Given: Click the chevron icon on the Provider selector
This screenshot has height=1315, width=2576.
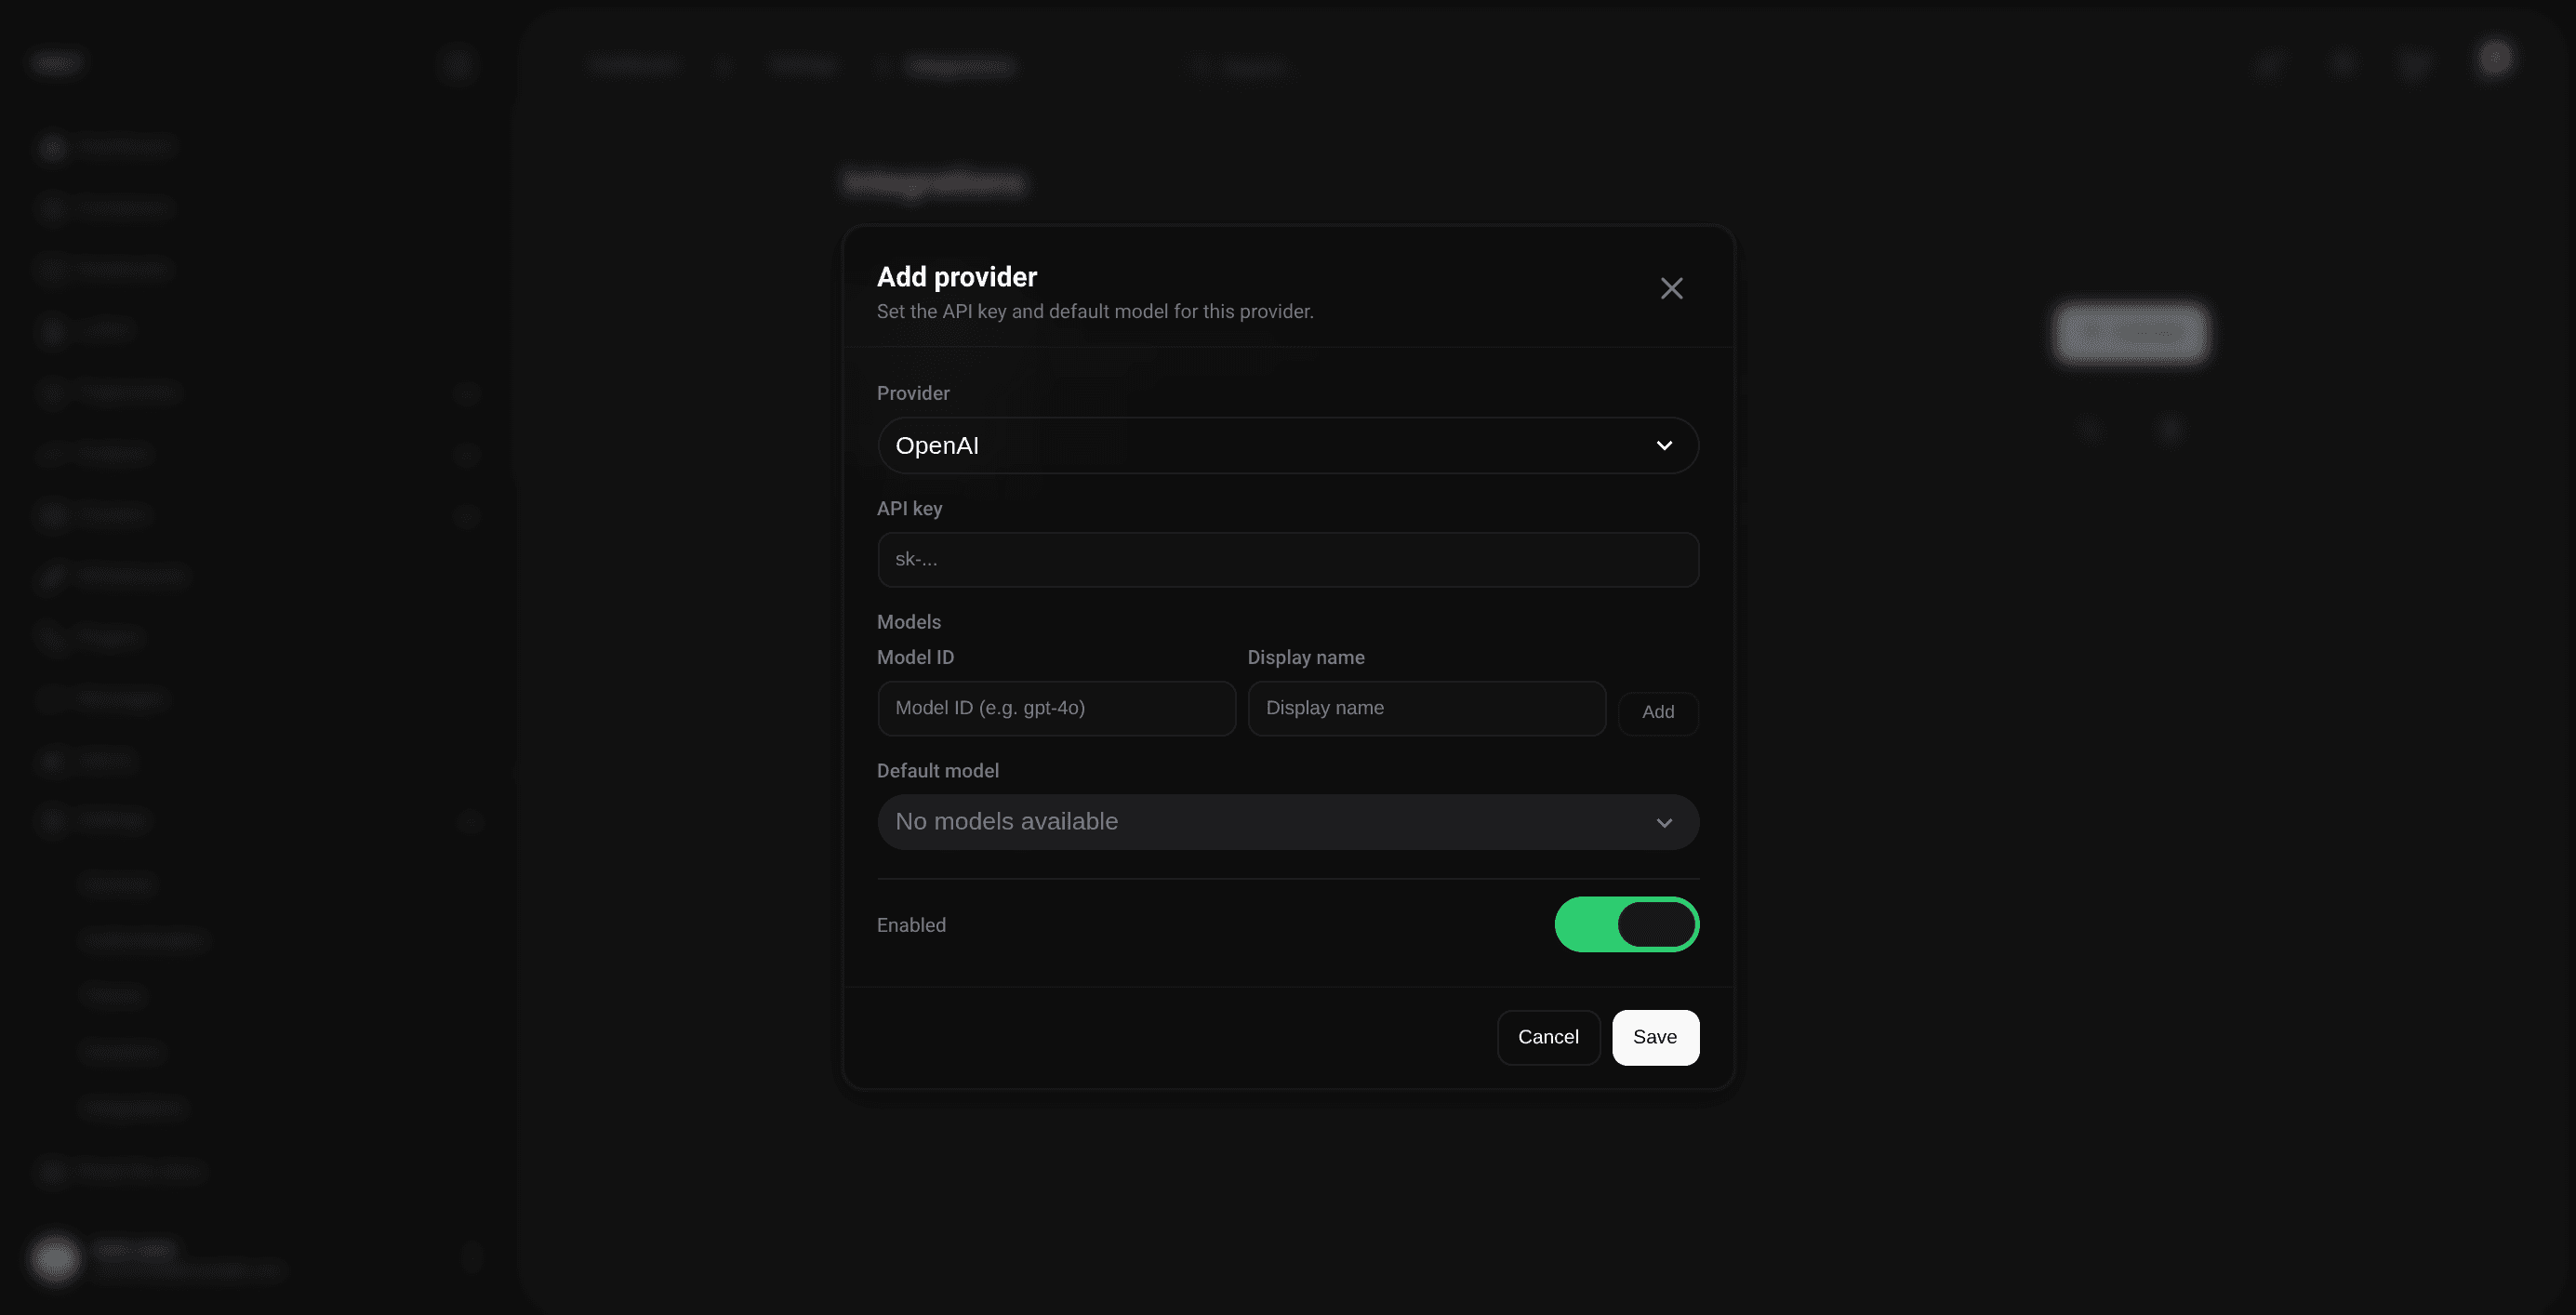Looking at the screenshot, I should pyautogui.click(x=1664, y=446).
